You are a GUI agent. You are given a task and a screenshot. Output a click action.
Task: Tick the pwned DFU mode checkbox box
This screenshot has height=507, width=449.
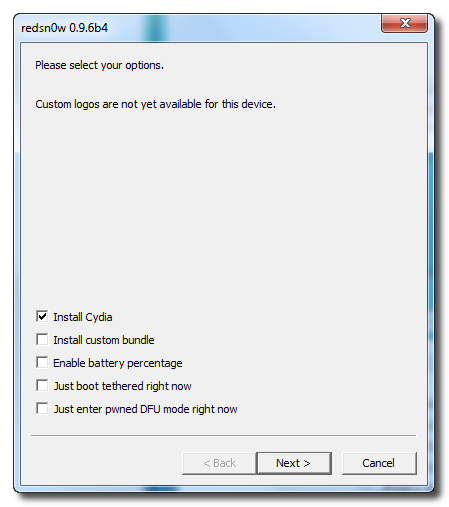(x=42, y=408)
